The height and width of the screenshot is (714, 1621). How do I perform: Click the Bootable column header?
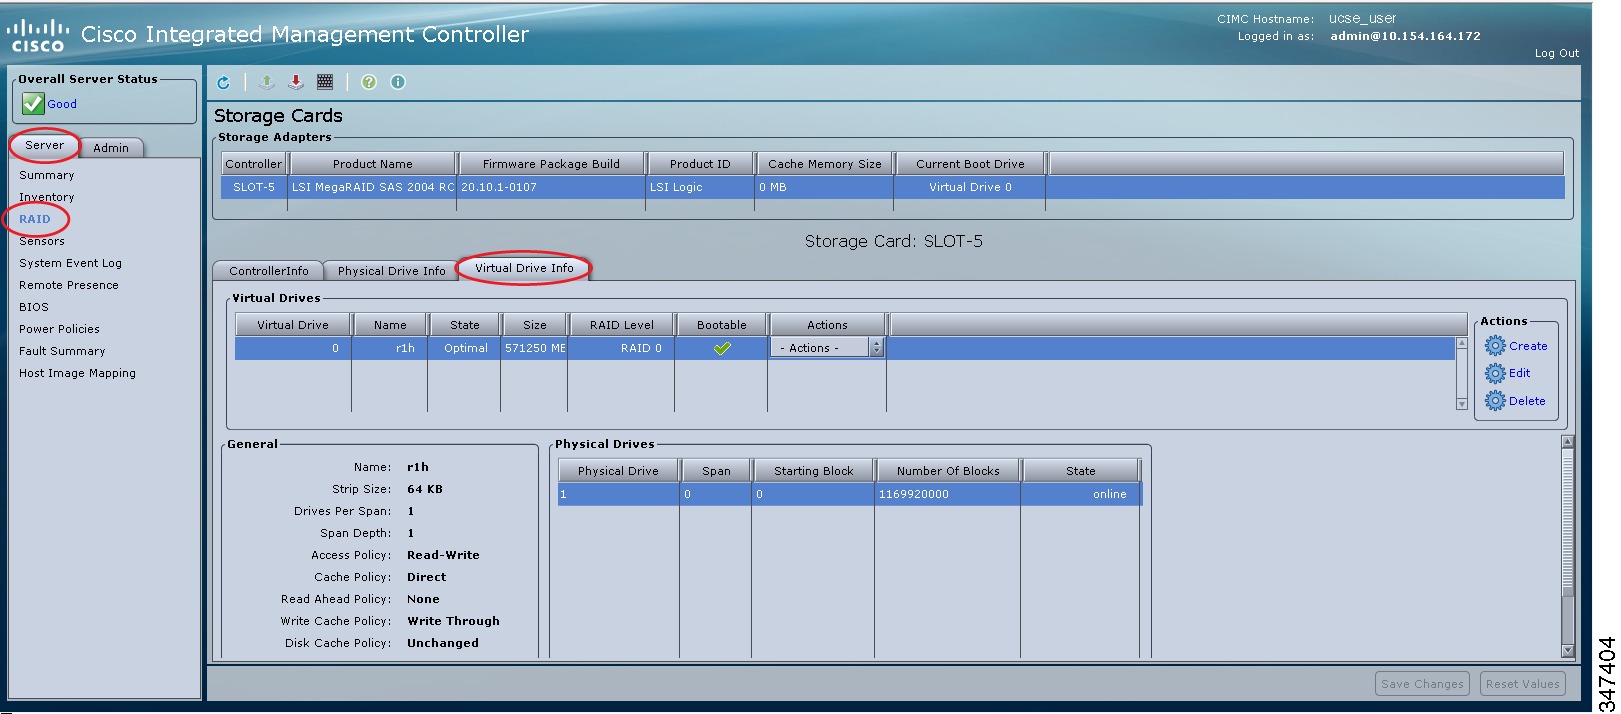[721, 325]
